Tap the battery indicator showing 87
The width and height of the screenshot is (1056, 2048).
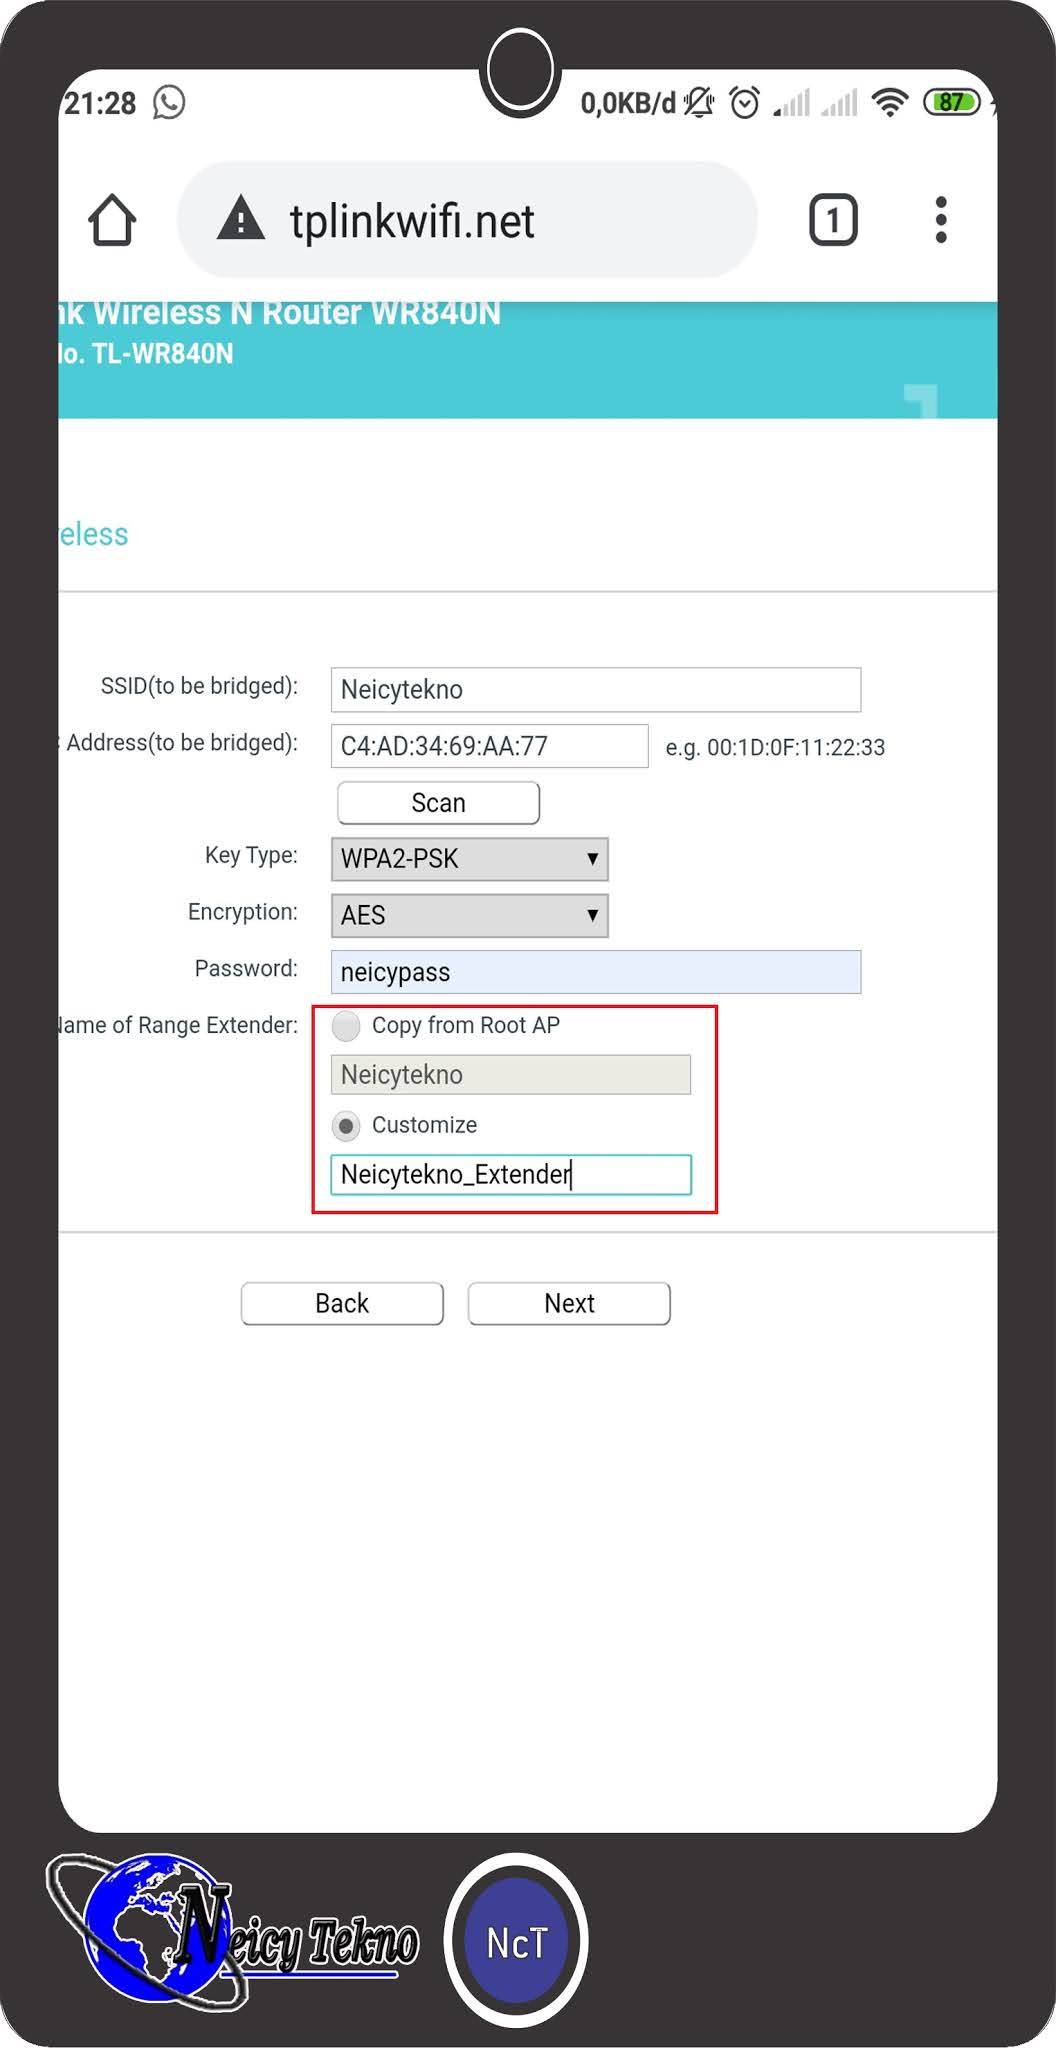pyautogui.click(x=952, y=102)
